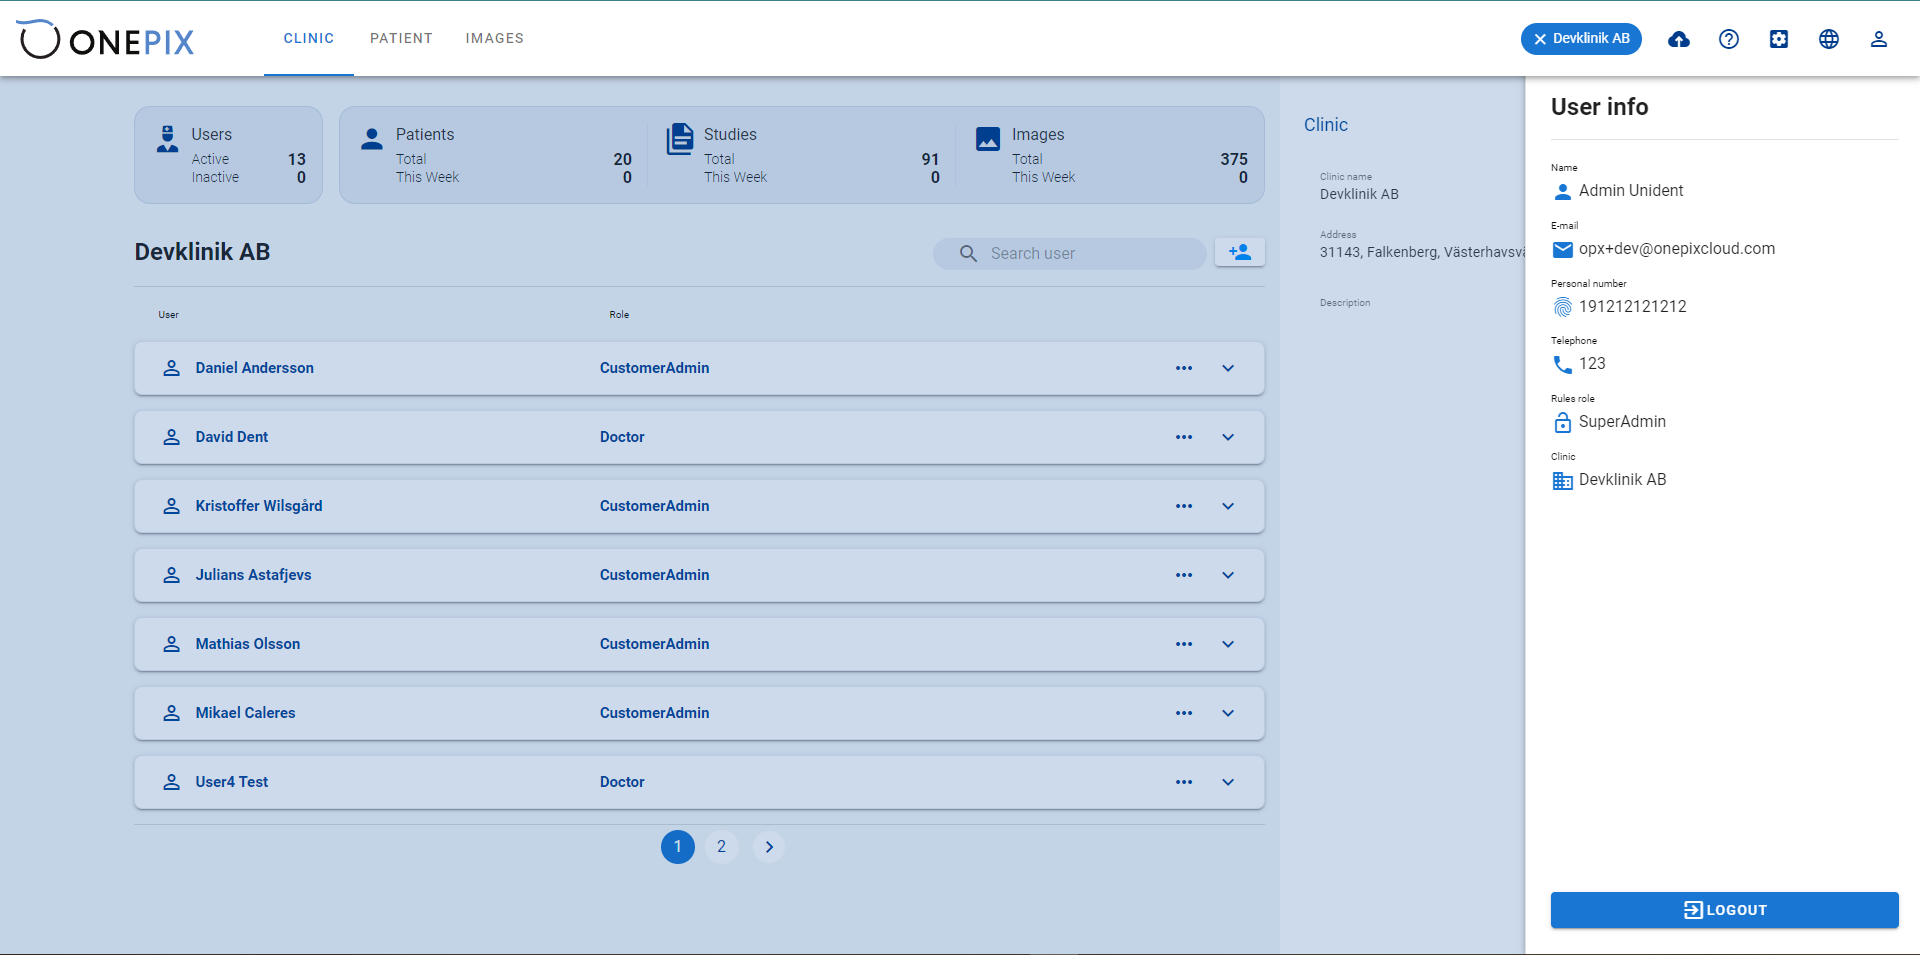Click the LOGOUT button
The height and width of the screenshot is (955, 1920).
(x=1724, y=910)
